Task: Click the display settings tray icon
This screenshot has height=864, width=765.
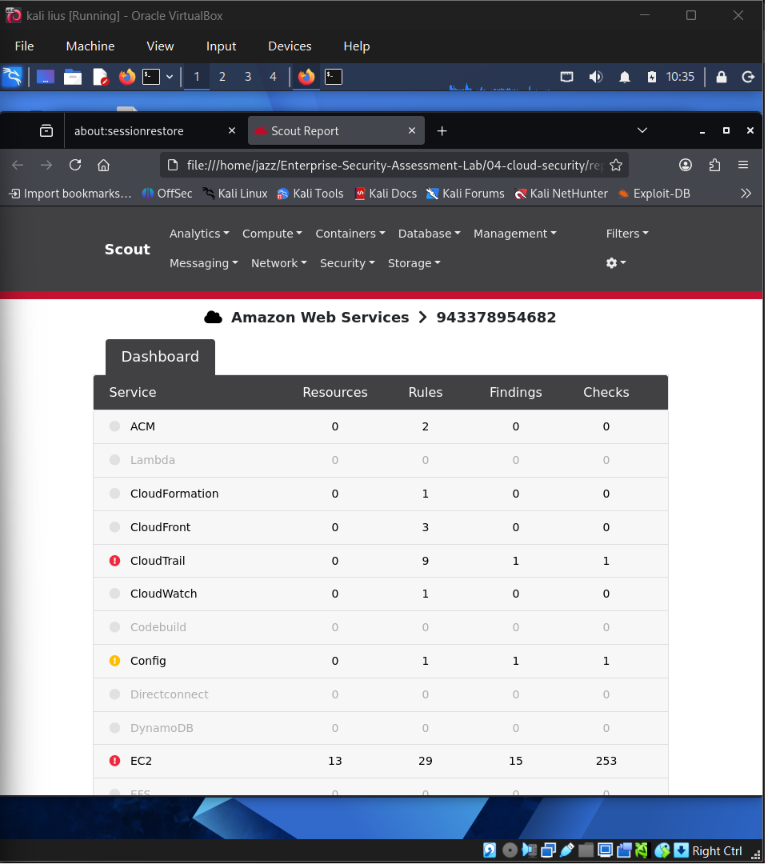Action: [567, 77]
